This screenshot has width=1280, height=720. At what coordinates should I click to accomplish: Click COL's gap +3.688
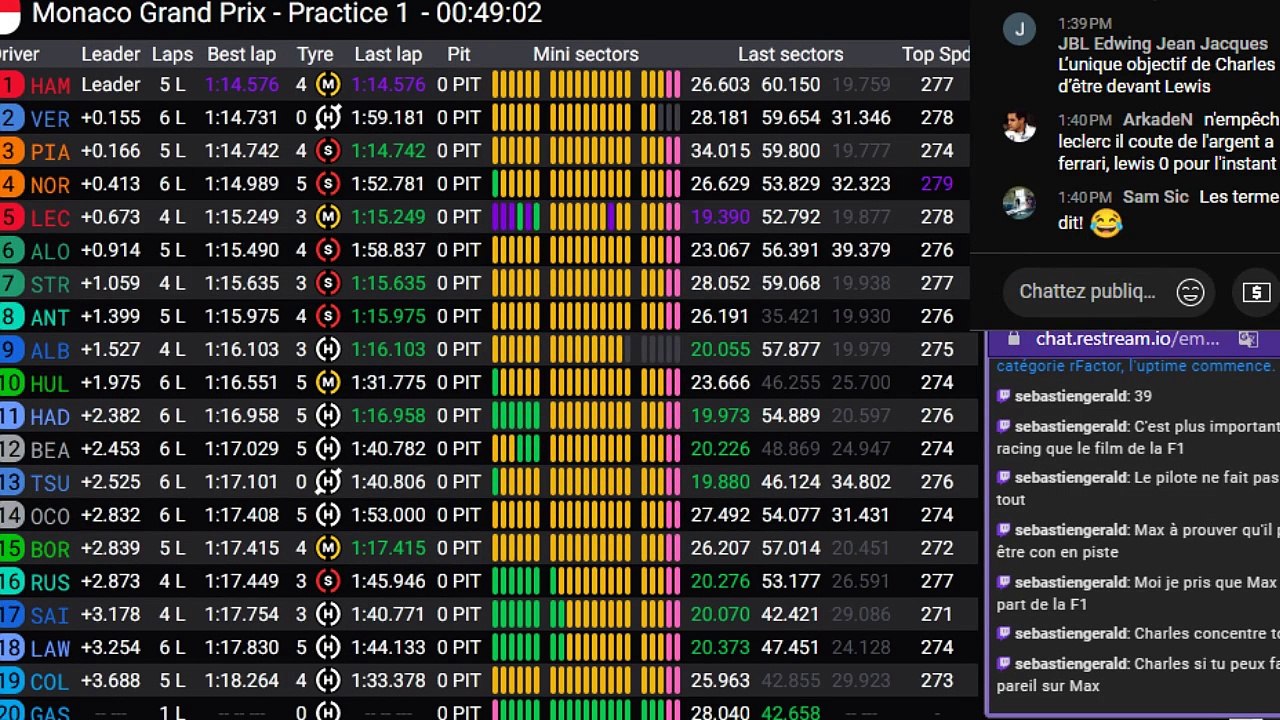click(110, 680)
